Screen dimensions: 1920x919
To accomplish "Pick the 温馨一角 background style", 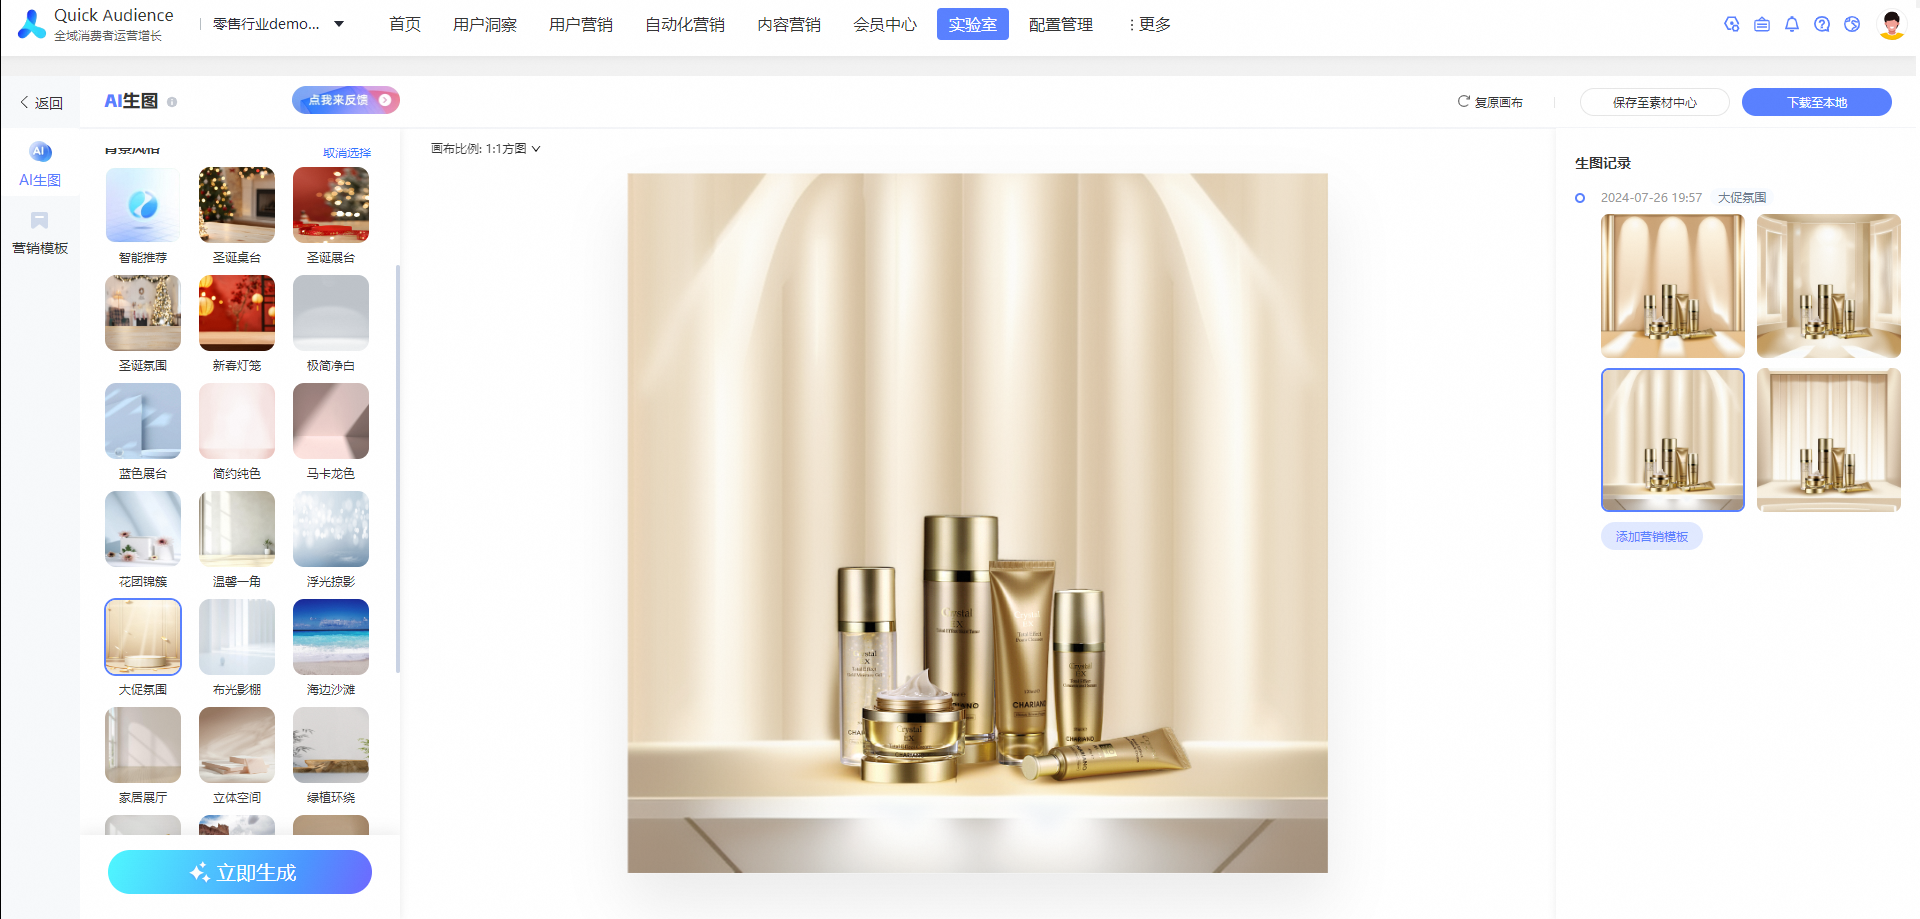I will pos(237,529).
